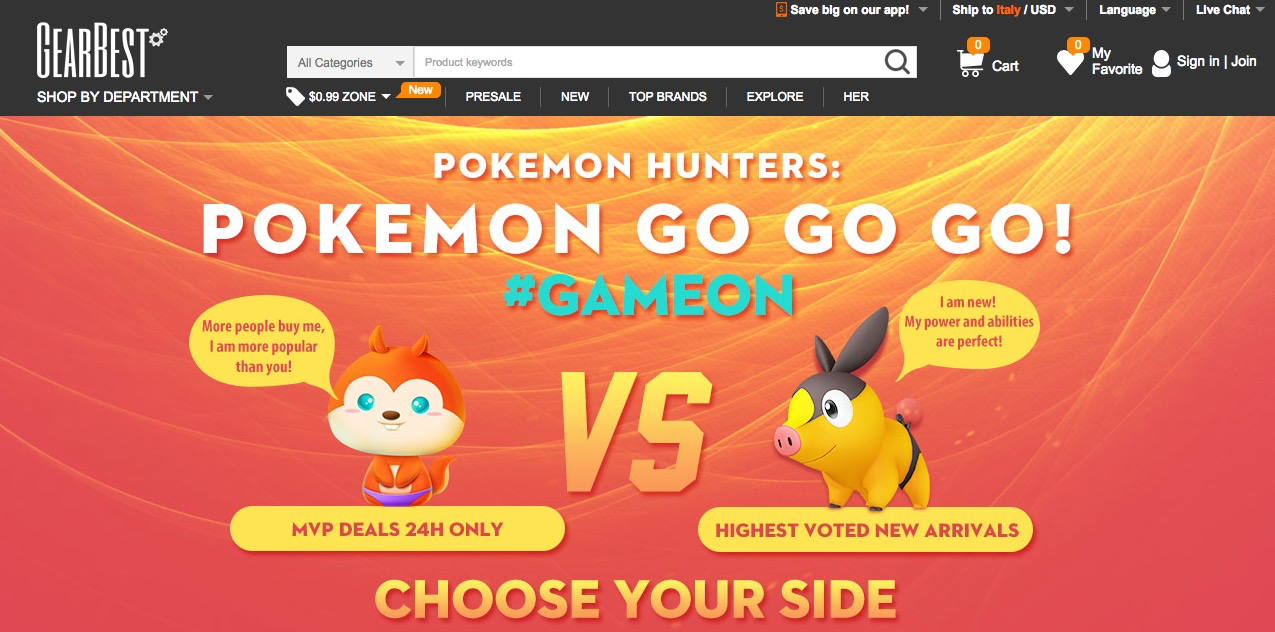Click the user profile silhouette icon
This screenshot has width=1275, height=632.
[x=1161, y=63]
